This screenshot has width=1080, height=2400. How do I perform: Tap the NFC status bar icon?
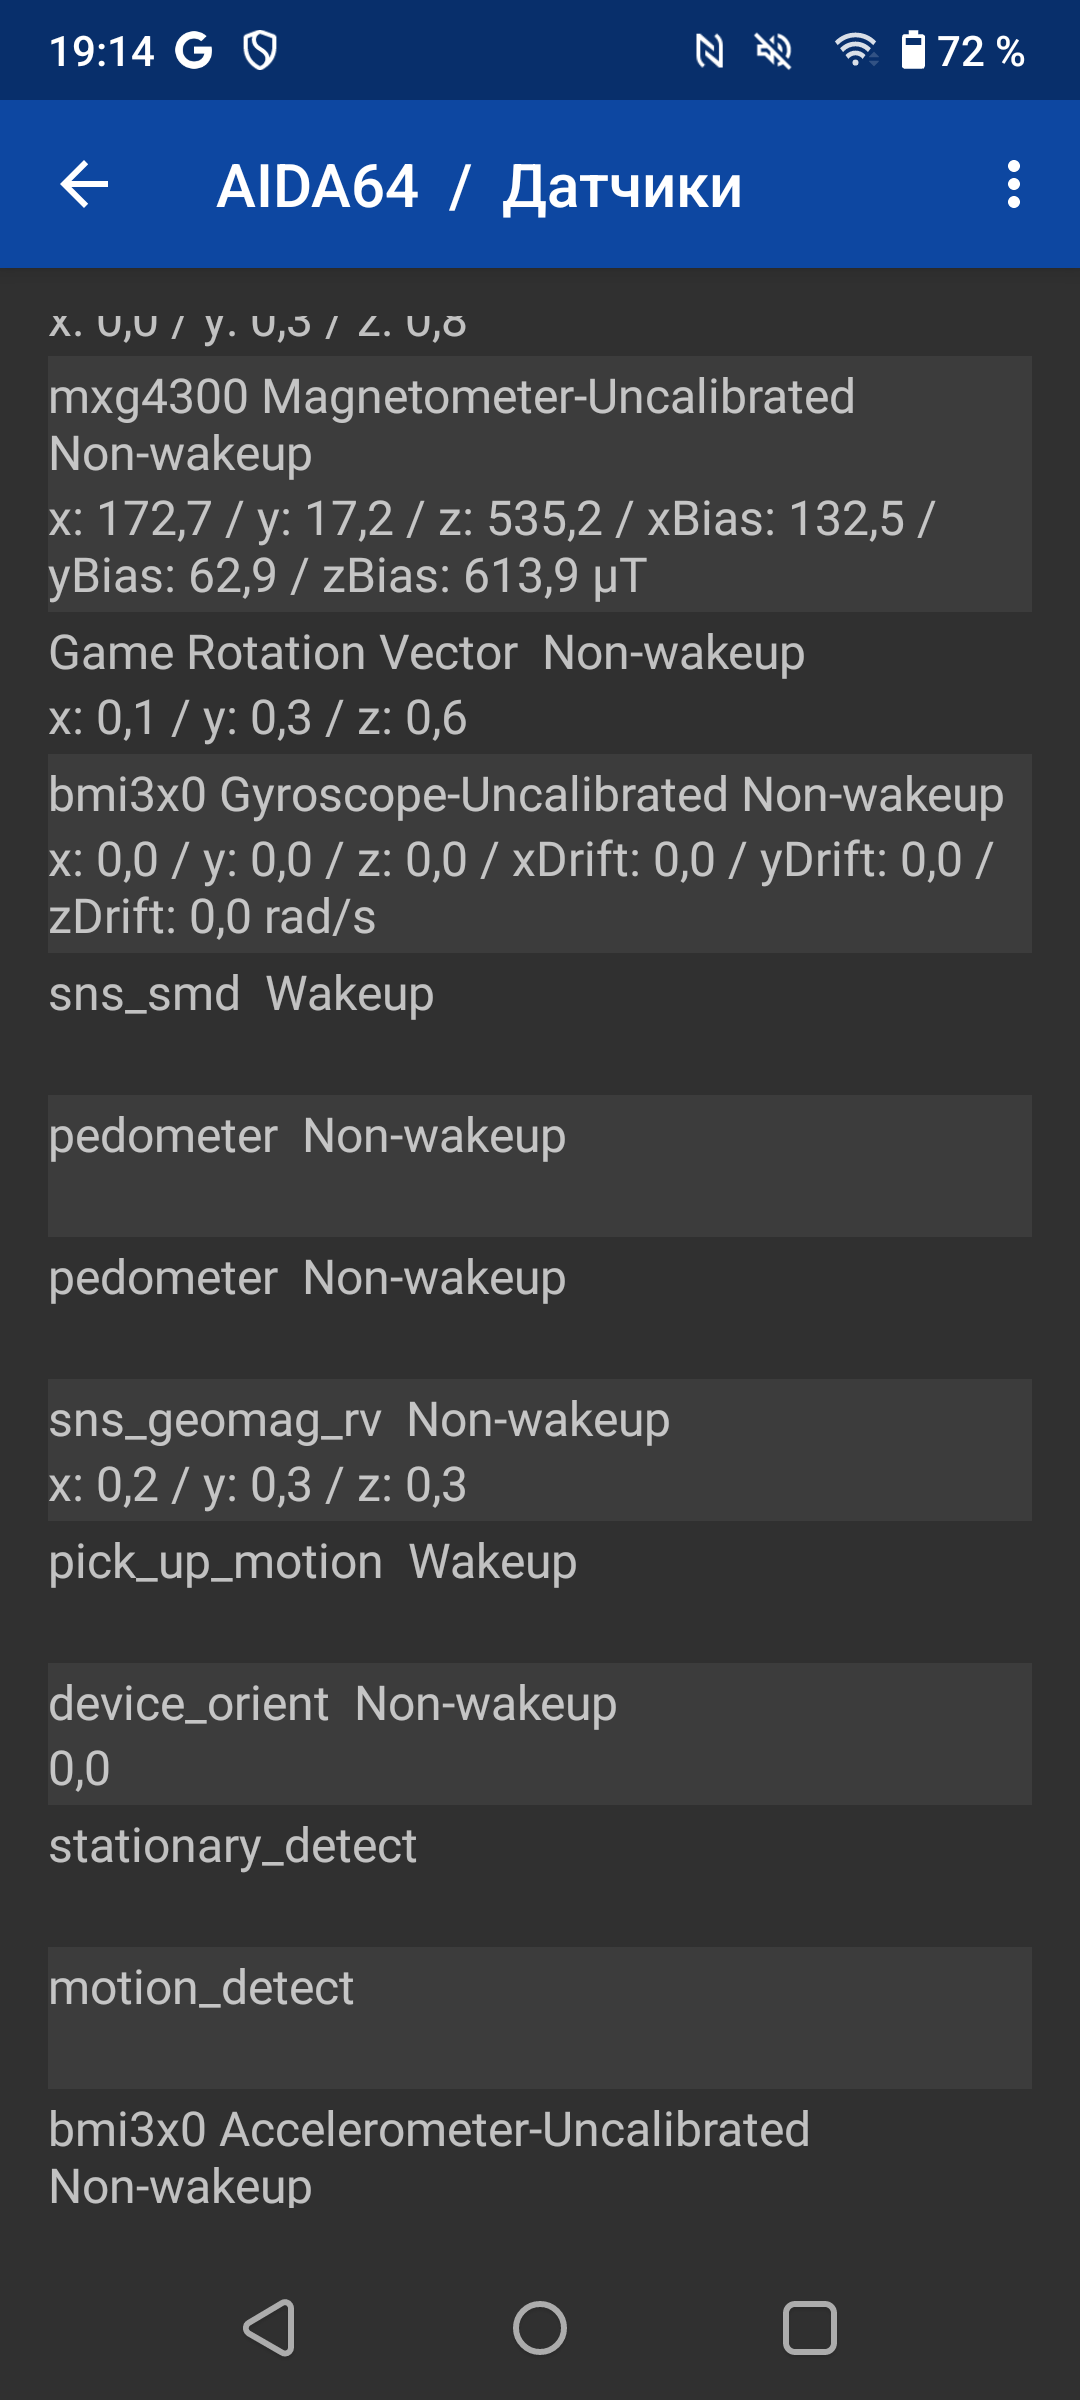[709, 51]
